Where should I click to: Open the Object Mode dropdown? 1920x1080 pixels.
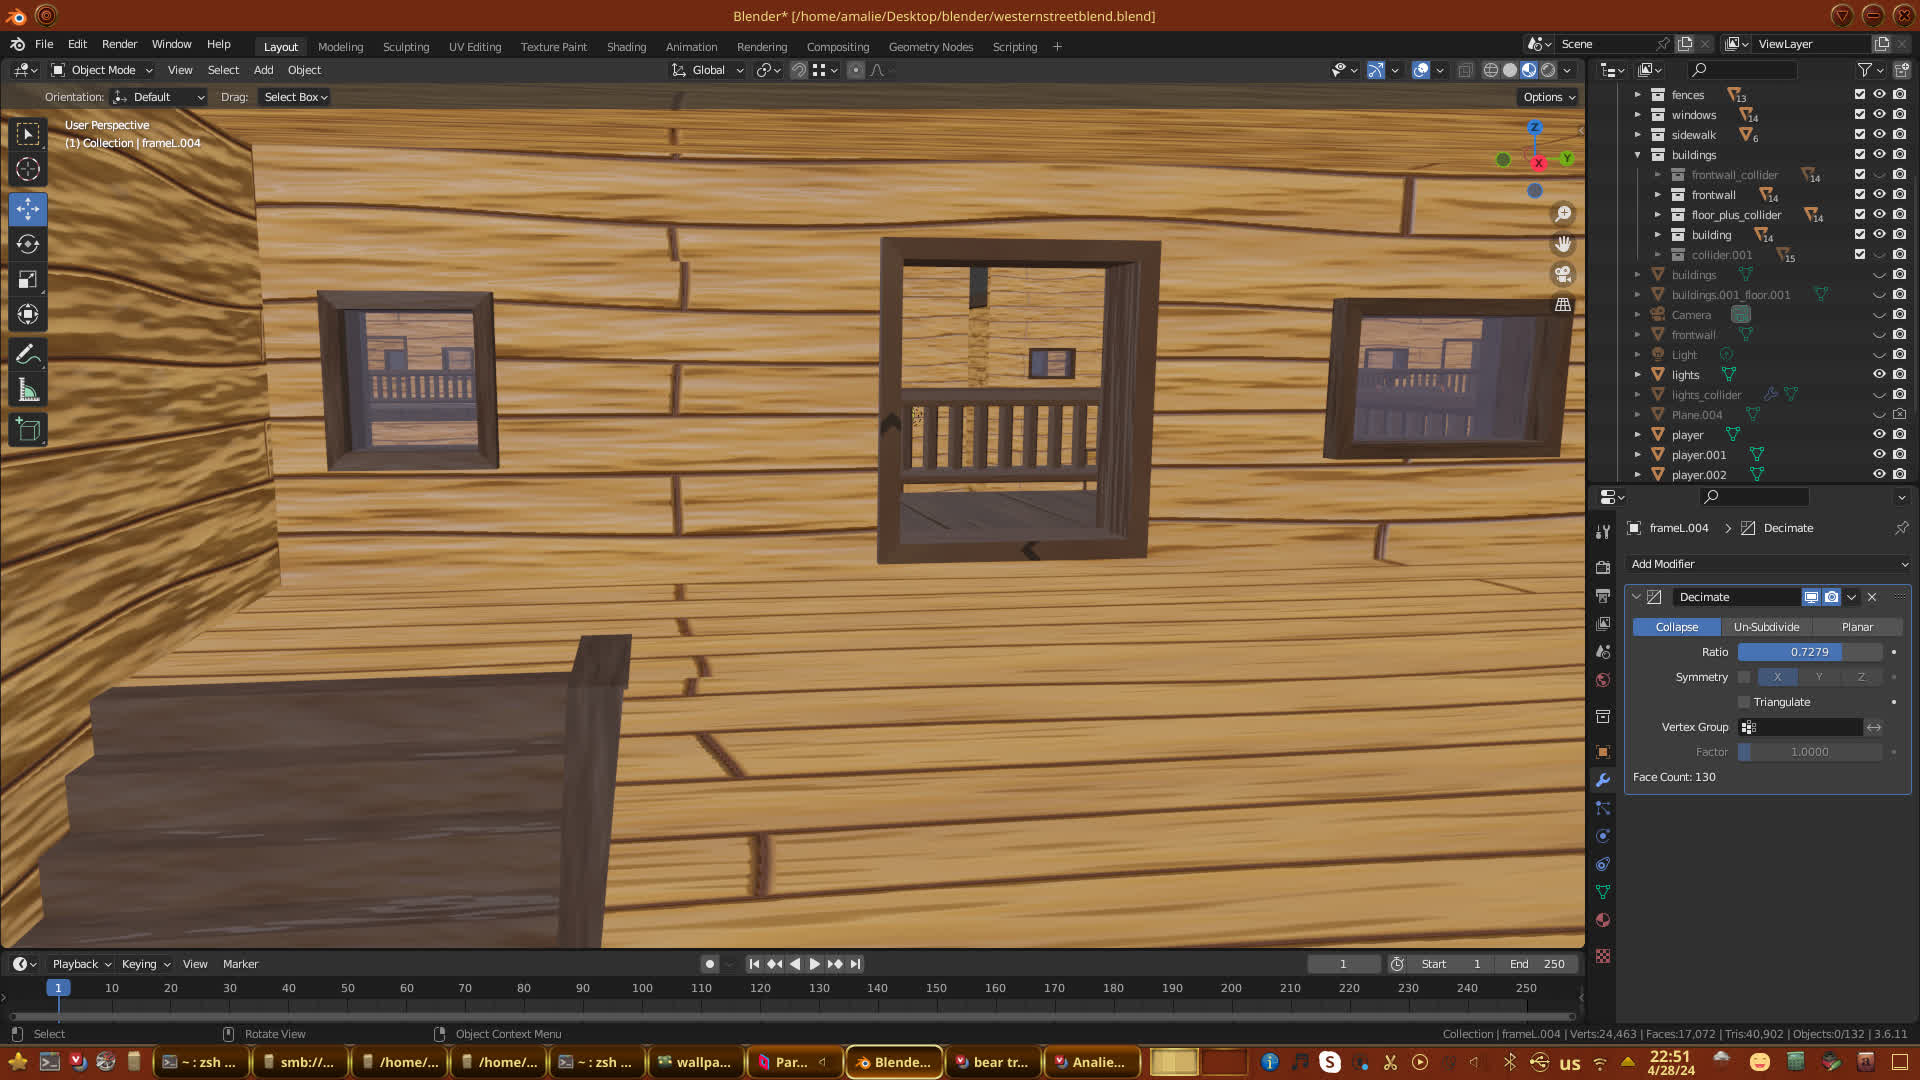point(102,70)
